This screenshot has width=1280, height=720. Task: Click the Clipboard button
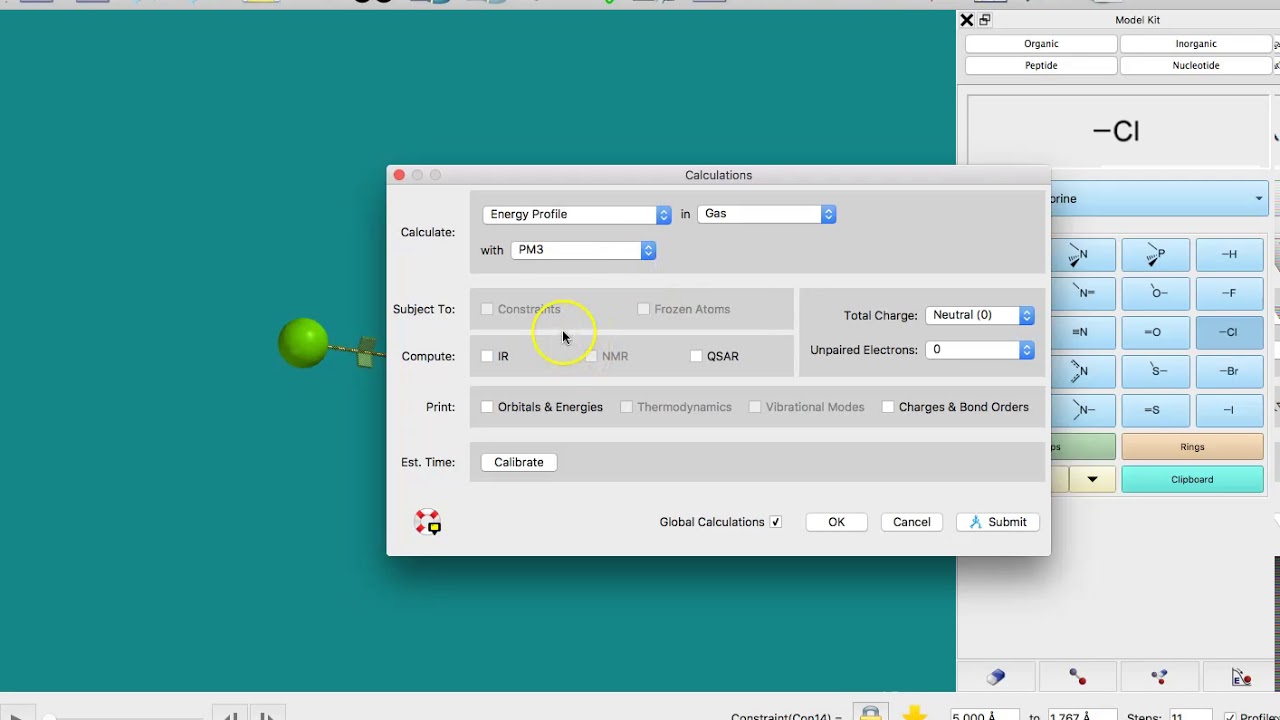tap(1192, 479)
